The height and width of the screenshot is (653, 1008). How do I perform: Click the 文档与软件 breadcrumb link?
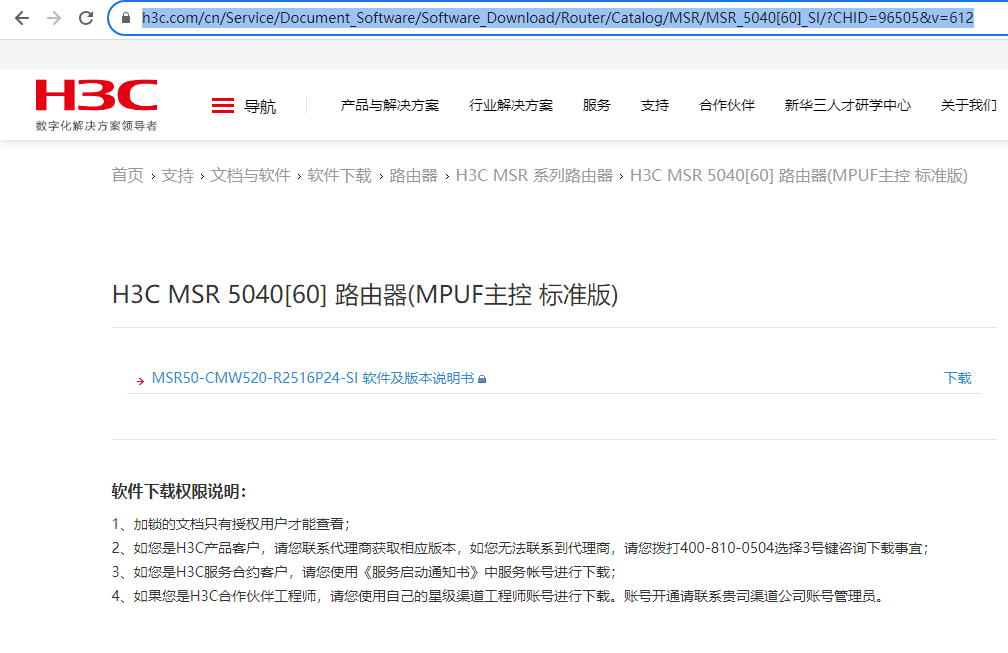(250, 175)
